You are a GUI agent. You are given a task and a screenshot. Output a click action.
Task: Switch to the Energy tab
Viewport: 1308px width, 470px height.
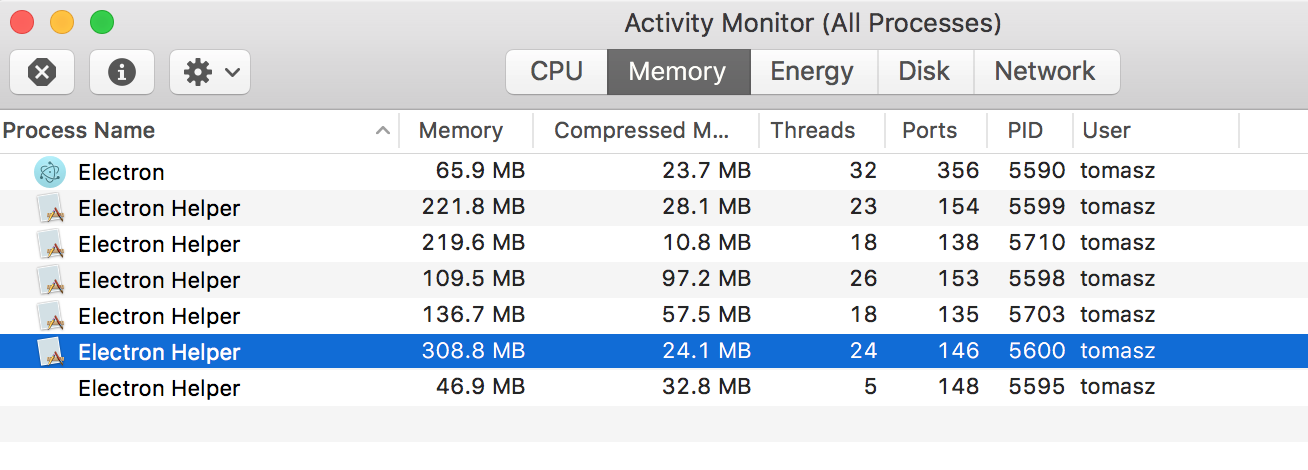click(x=812, y=72)
